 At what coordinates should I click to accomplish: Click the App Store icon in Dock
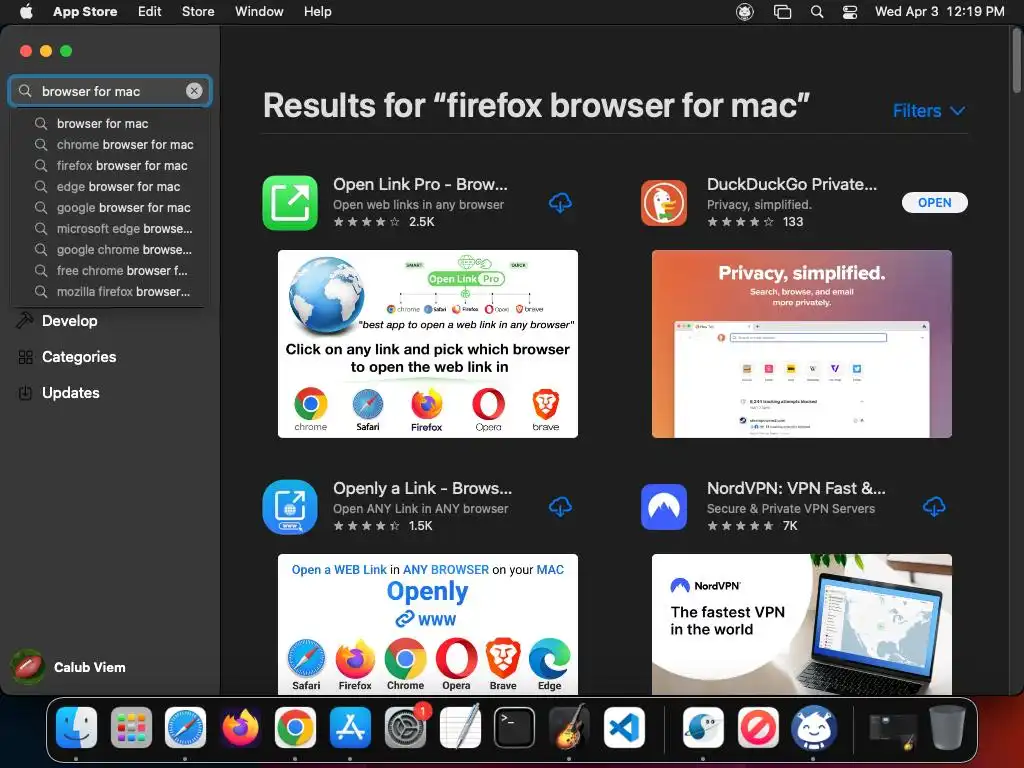(x=350, y=727)
